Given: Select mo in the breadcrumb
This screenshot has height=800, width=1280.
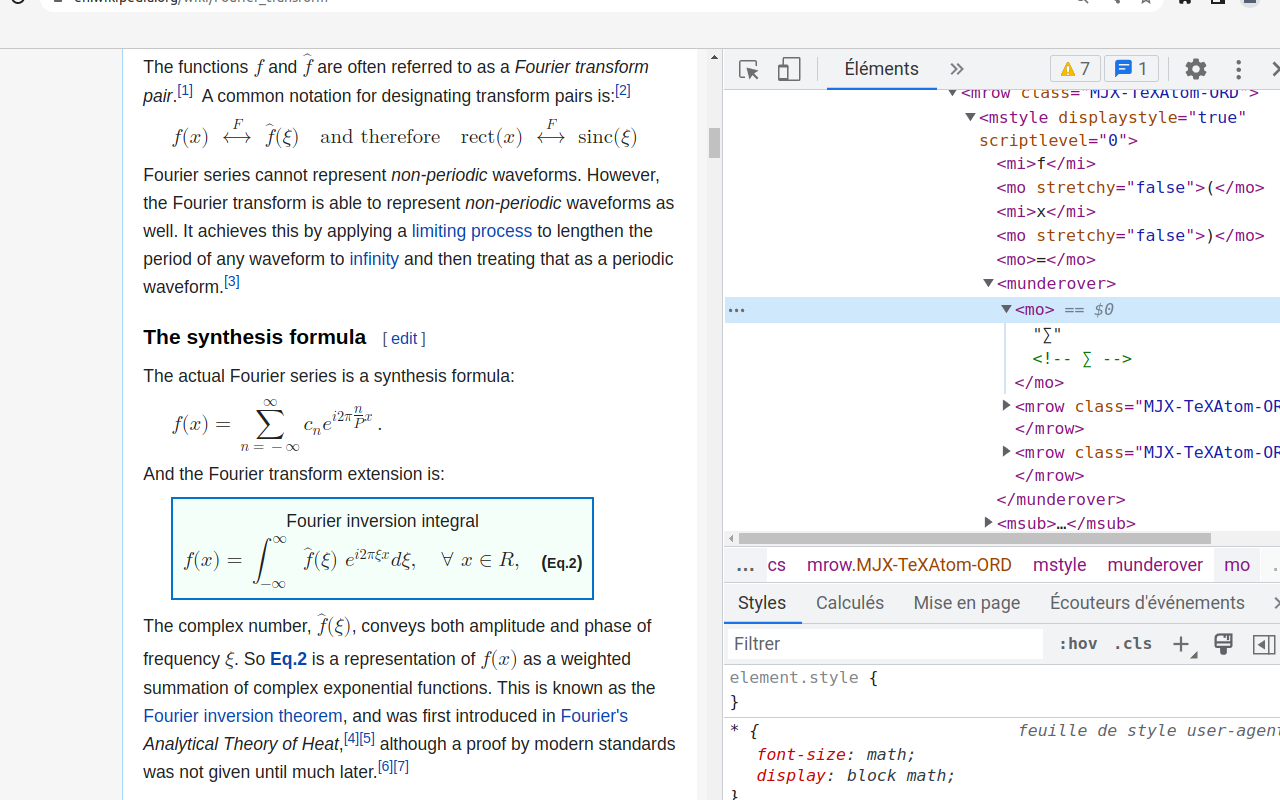Looking at the screenshot, I should (1237, 565).
